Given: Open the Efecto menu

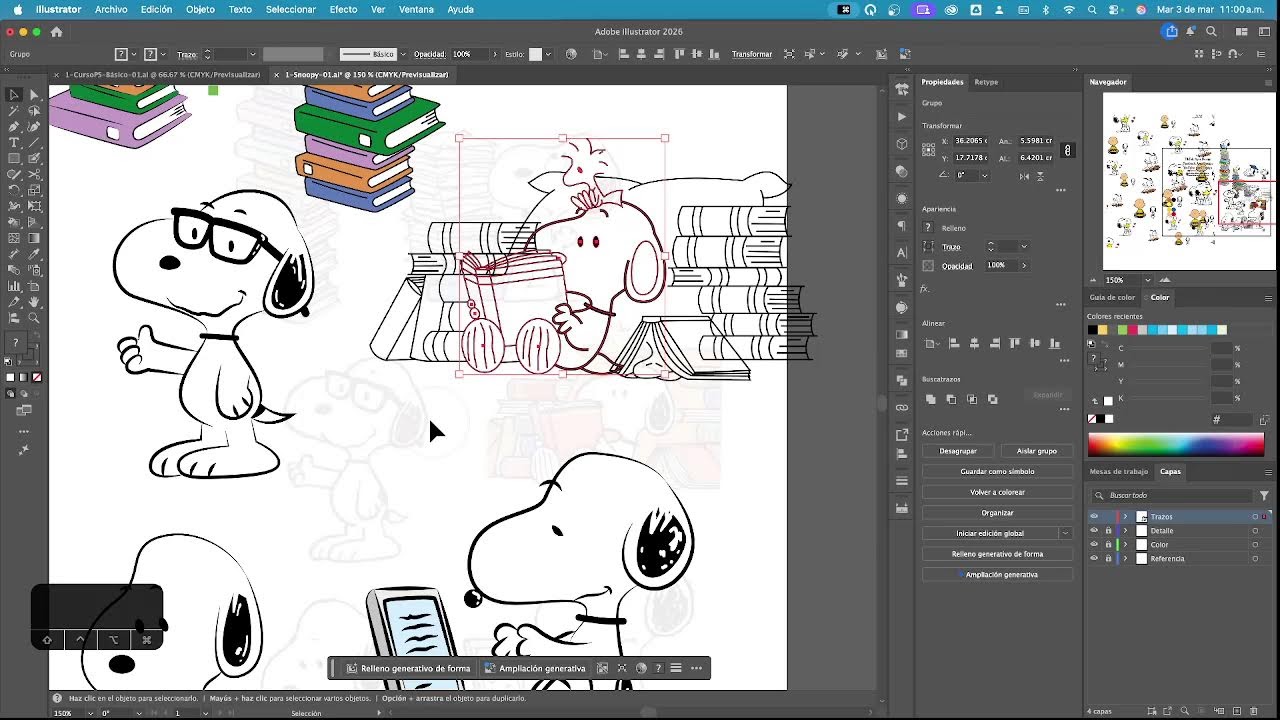Looking at the screenshot, I should pos(343,9).
